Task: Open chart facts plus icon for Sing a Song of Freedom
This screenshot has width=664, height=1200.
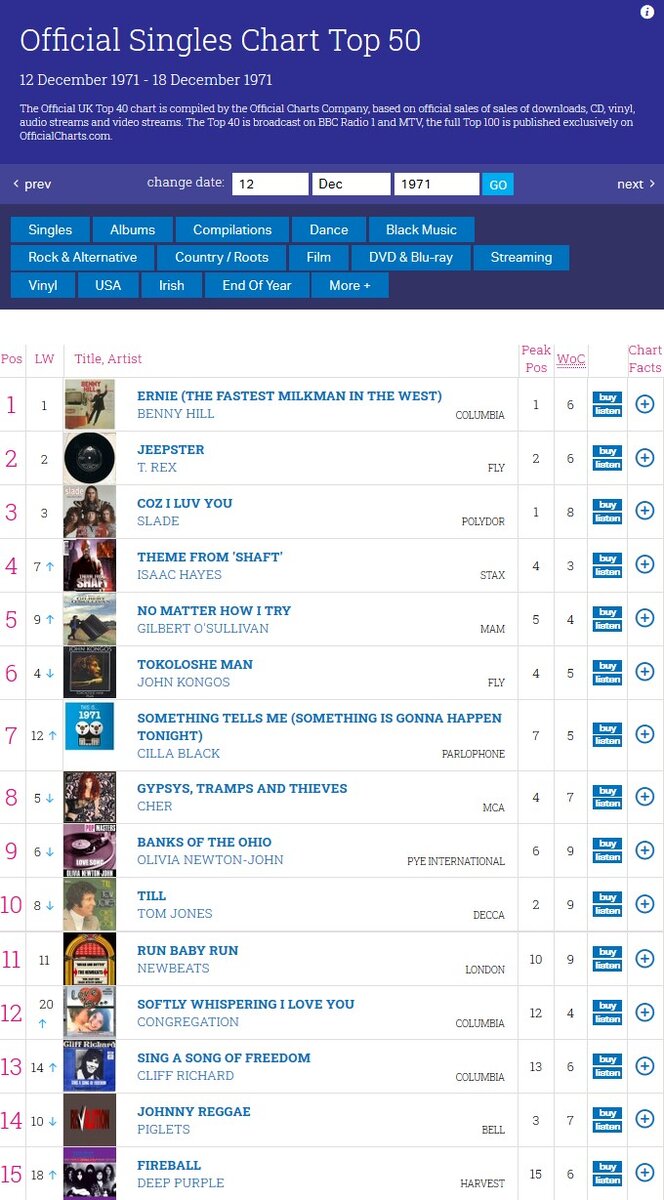Action: (x=645, y=1066)
